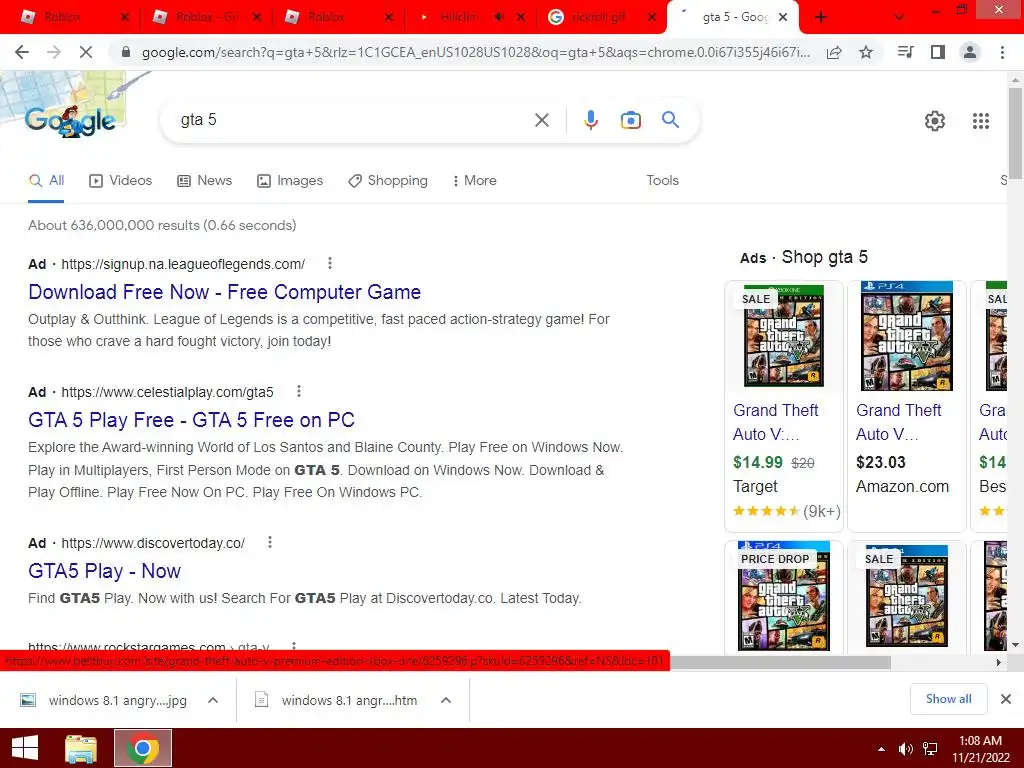Stop loading the page

point(86,52)
